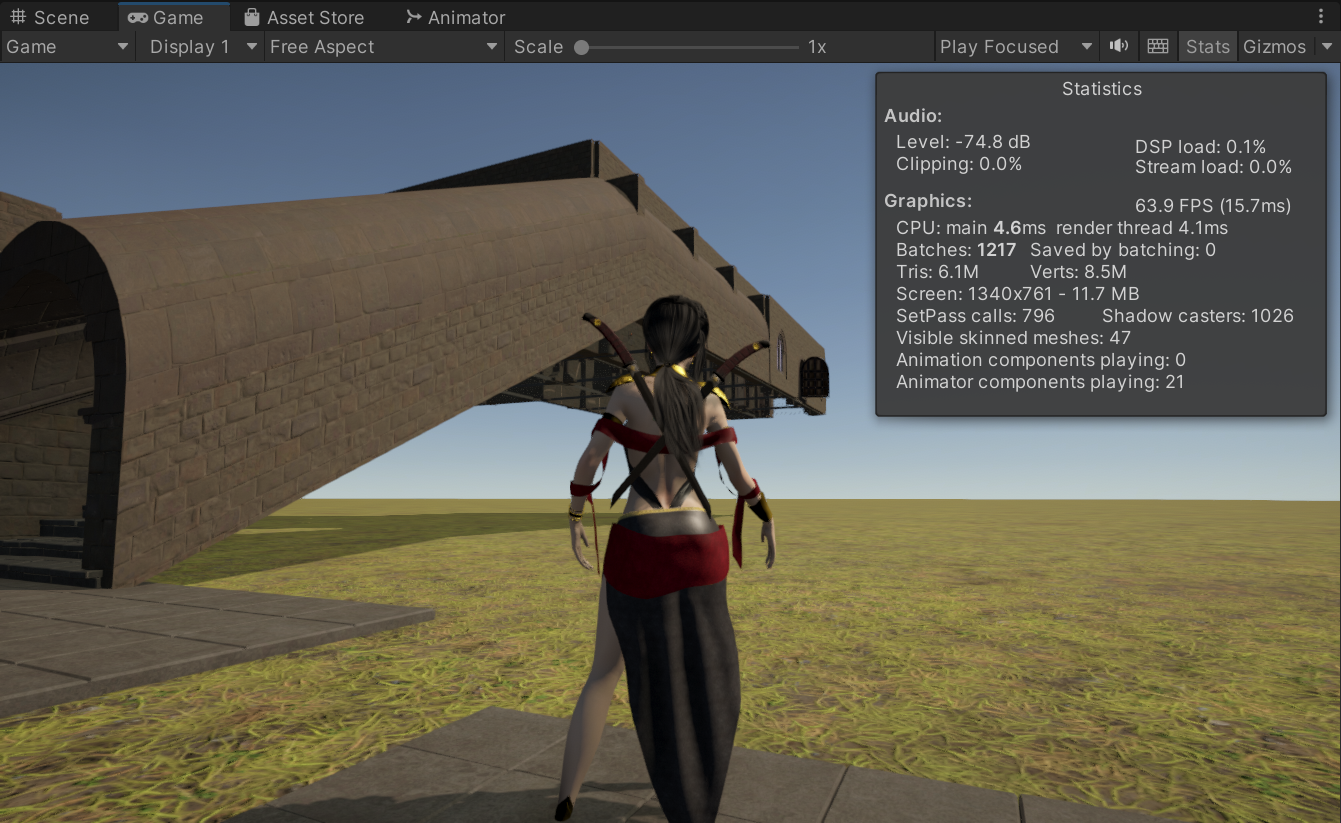Viewport: 1341px width, 823px height.
Task: Click the Animation components playing: 0 line
Action: pos(1041,360)
